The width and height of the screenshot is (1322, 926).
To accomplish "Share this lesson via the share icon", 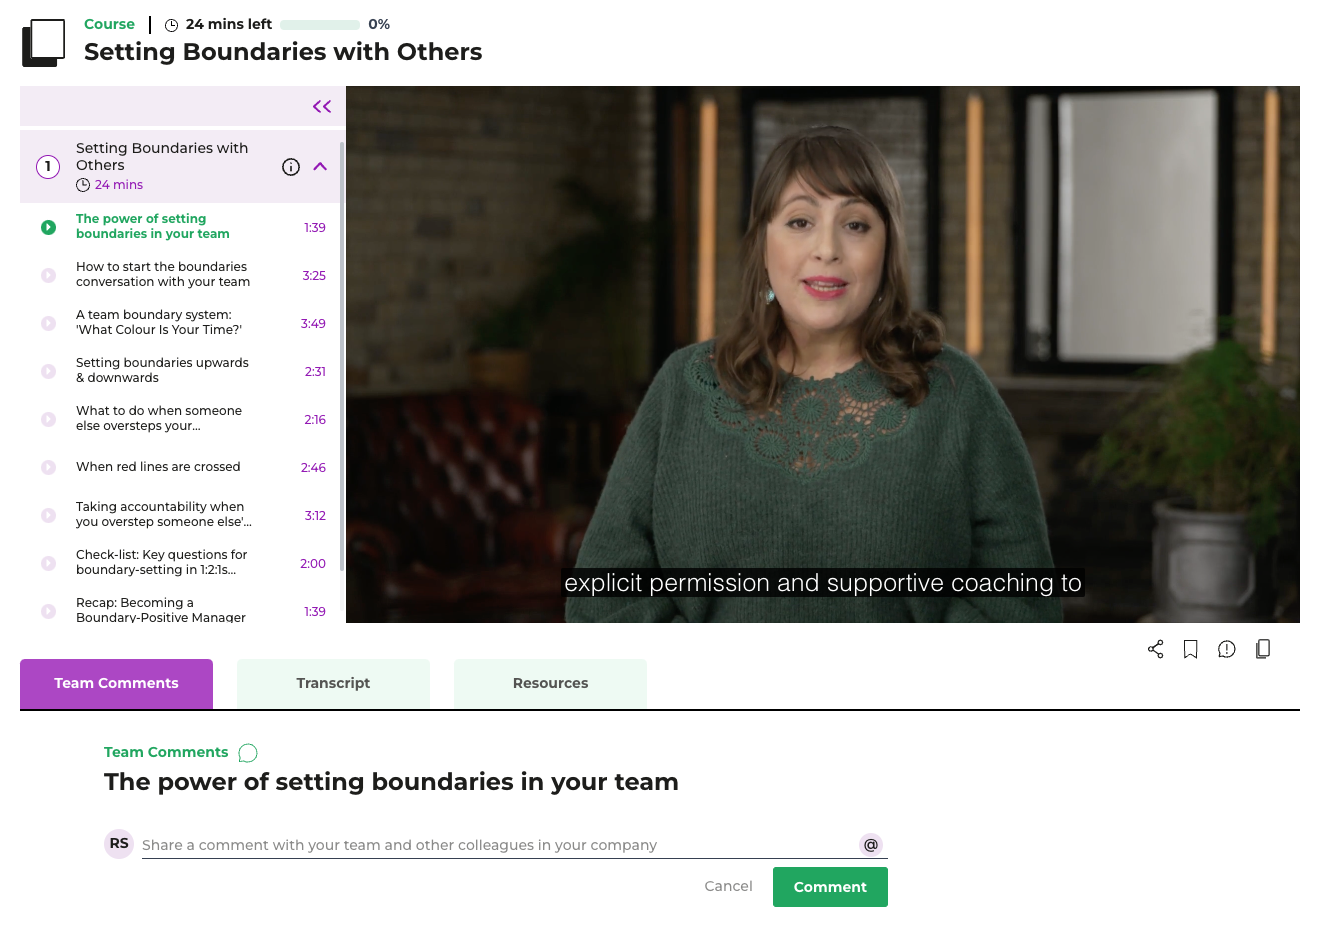I will 1155,649.
